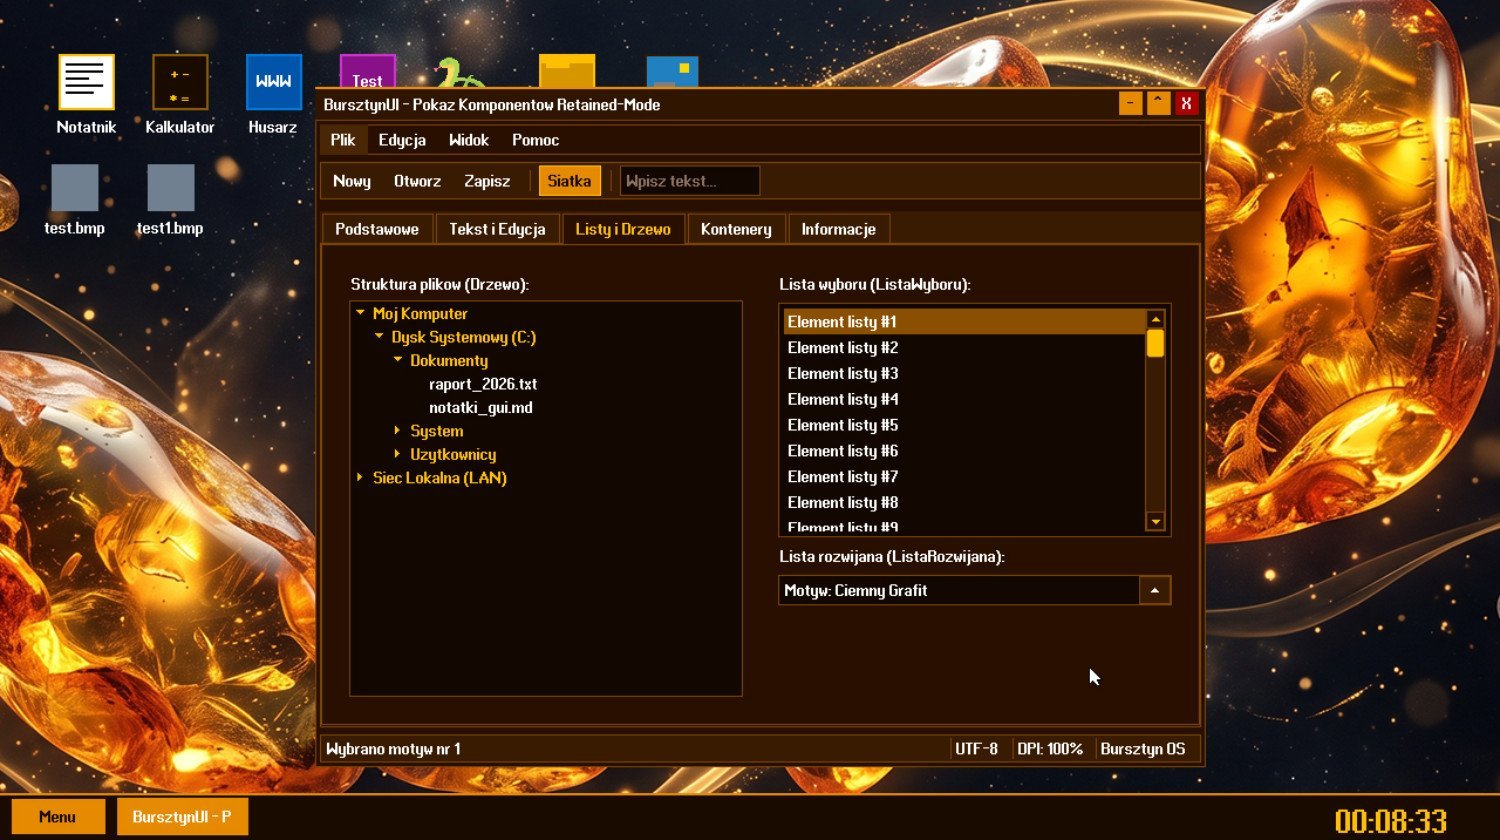
Task: Toggle the Siatka grid button
Action: pos(569,181)
